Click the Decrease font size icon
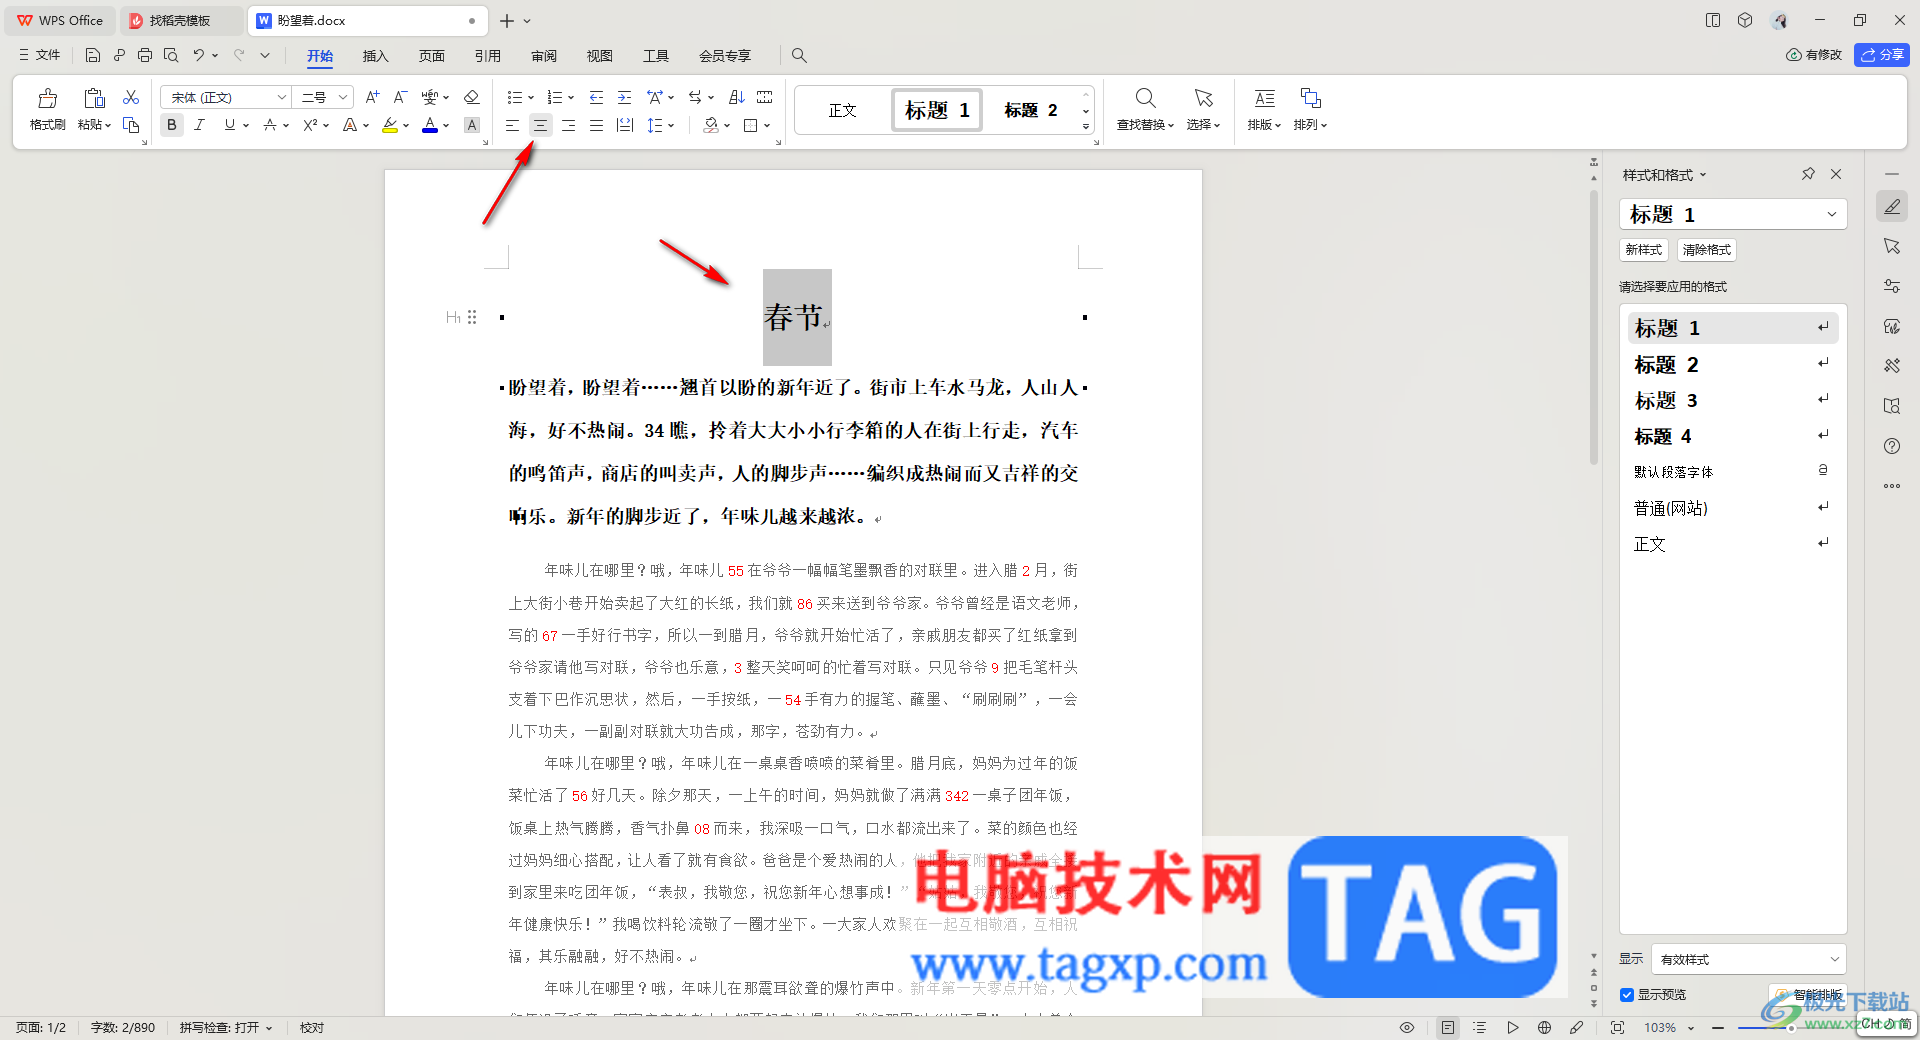Image resolution: width=1920 pixels, height=1040 pixels. (x=400, y=97)
